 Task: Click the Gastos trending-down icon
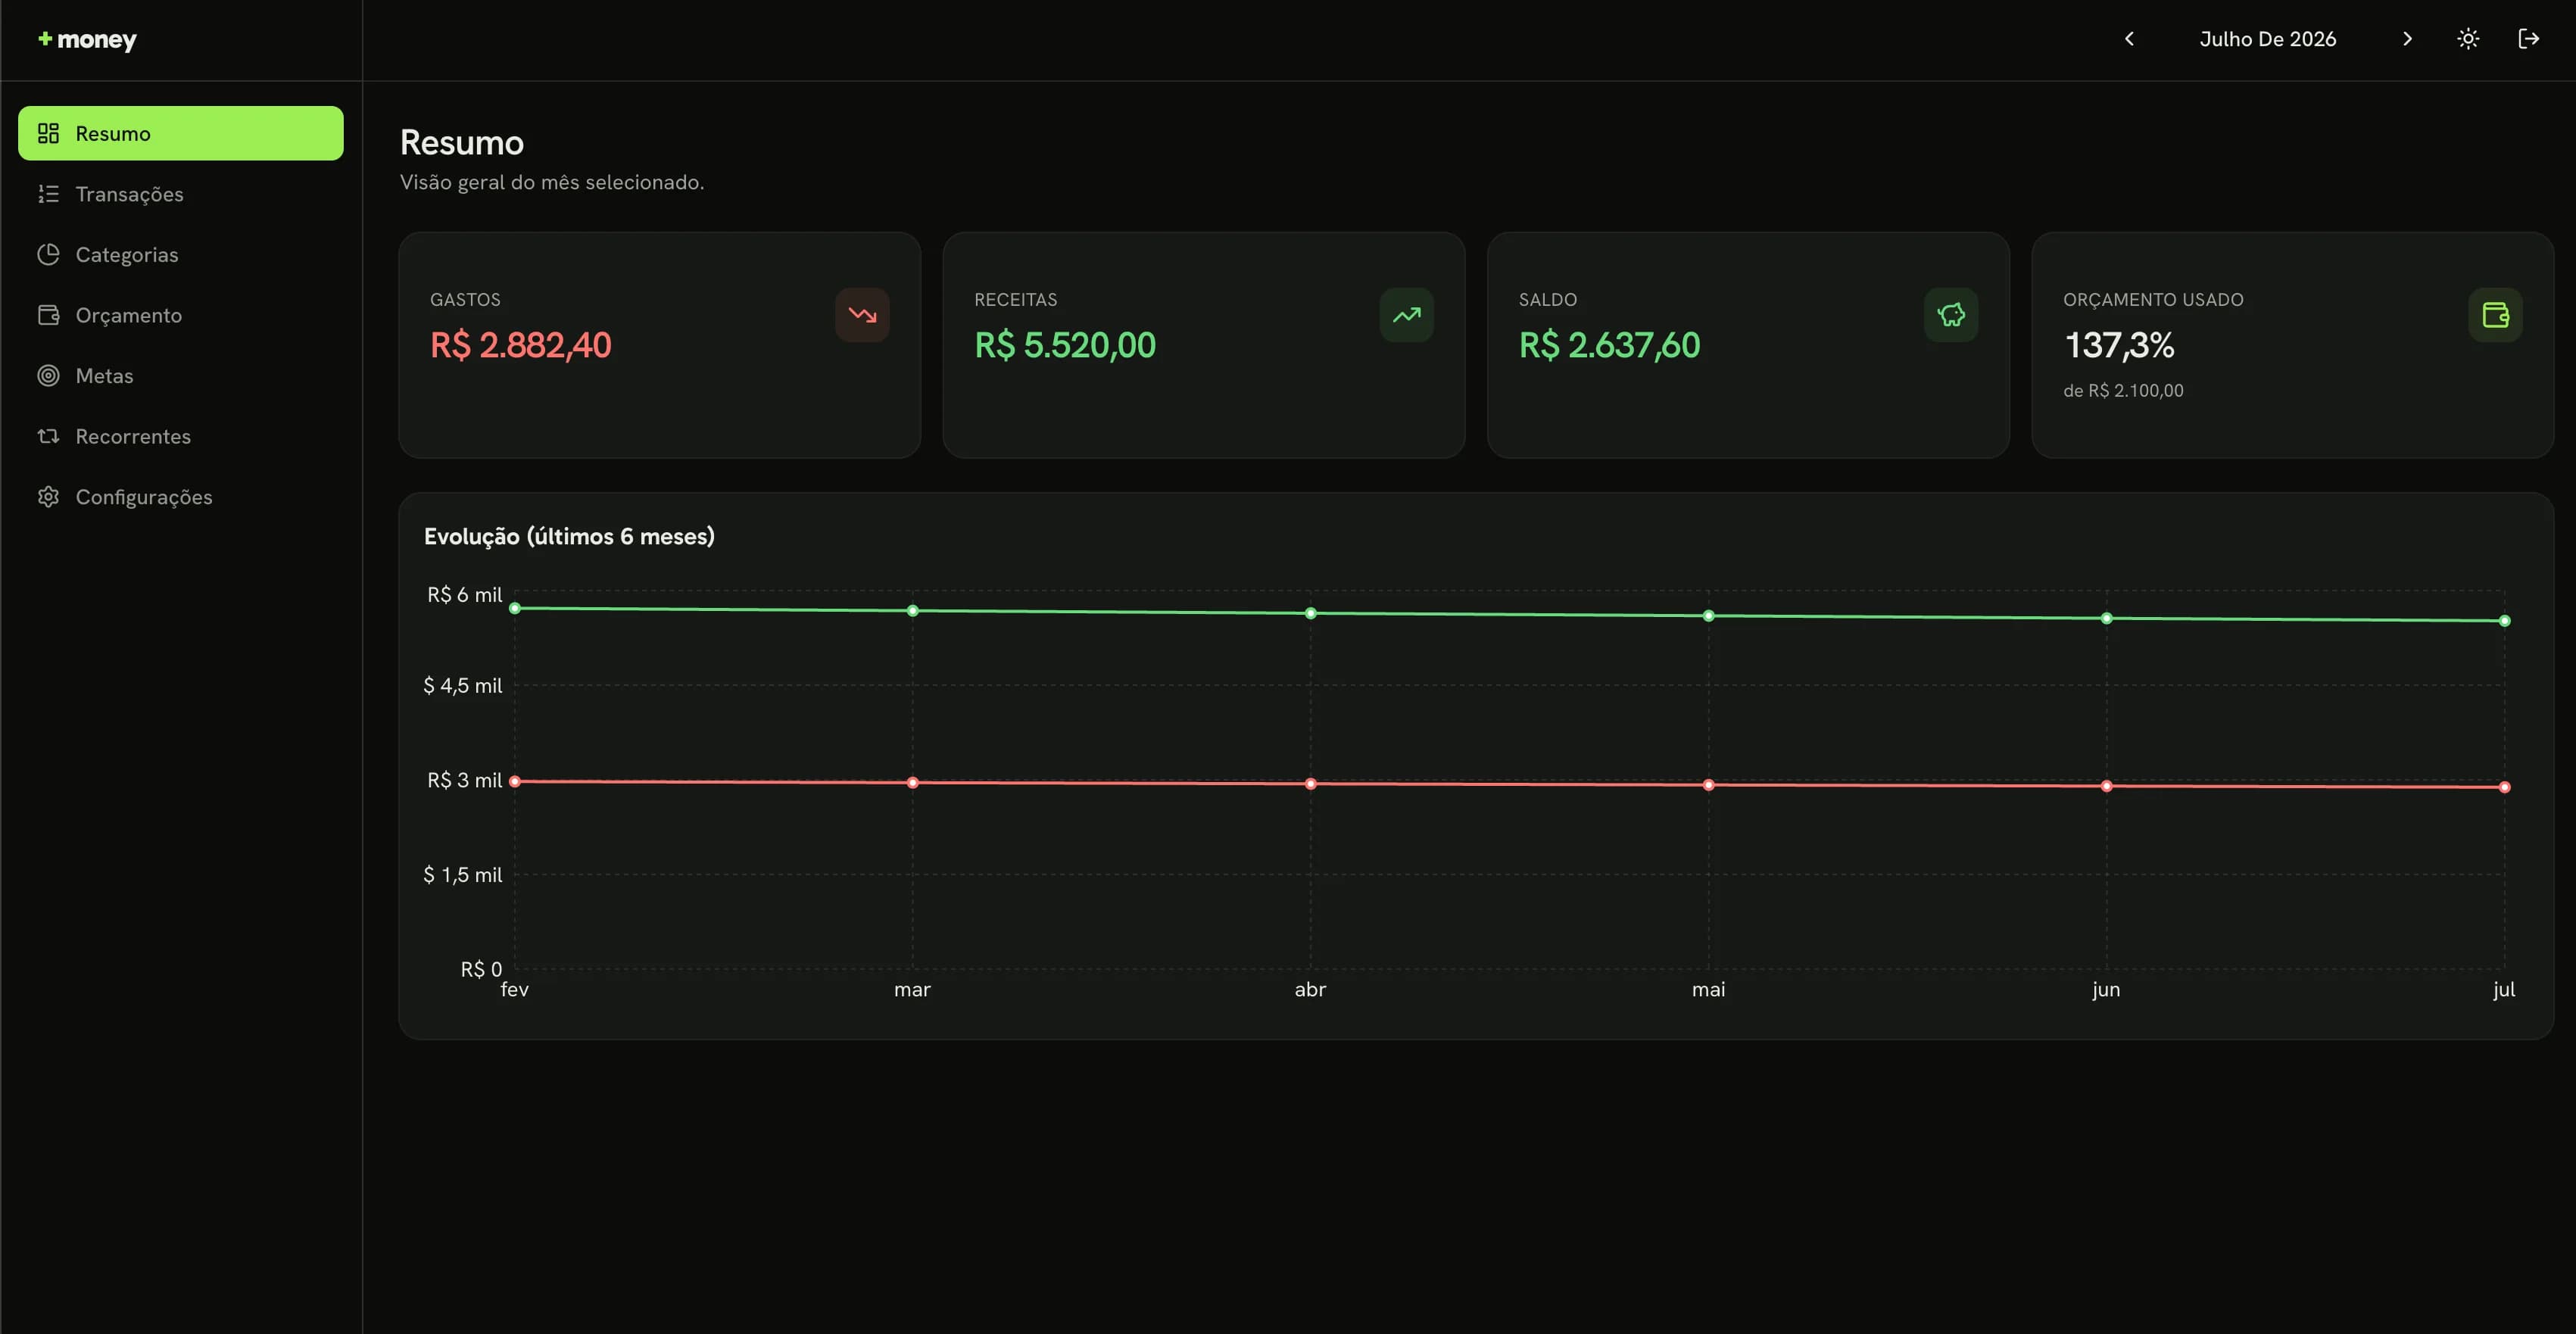pyautogui.click(x=862, y=315)
